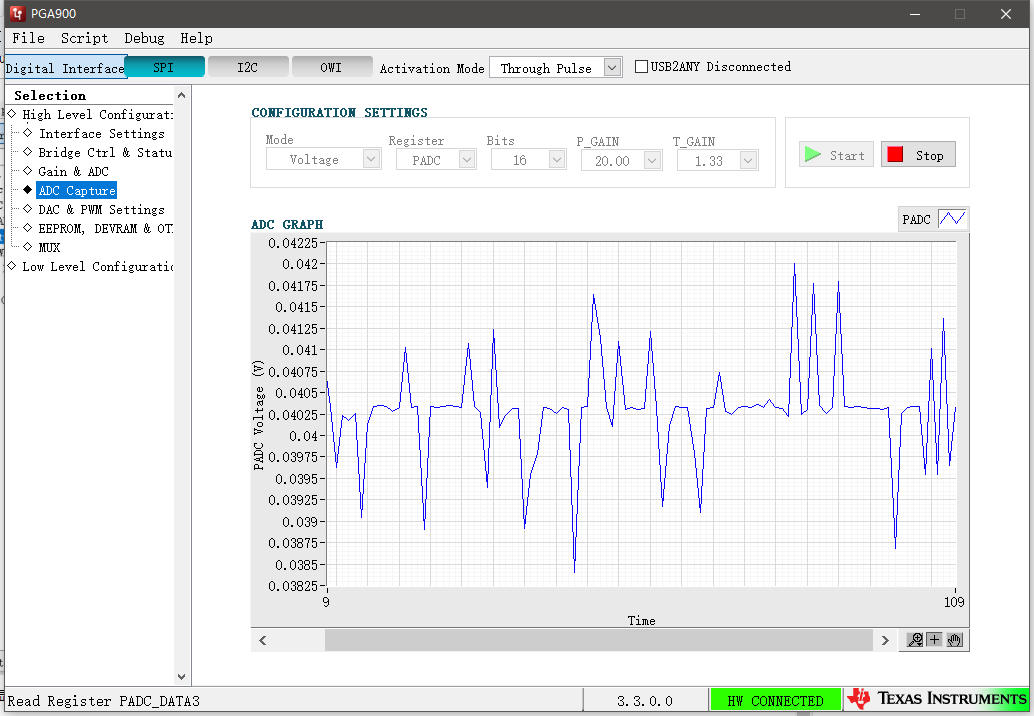The image size is (1034, 716).
Task: Click the PADC Voltage (V) axis label
Action: (x=258, y=415)
